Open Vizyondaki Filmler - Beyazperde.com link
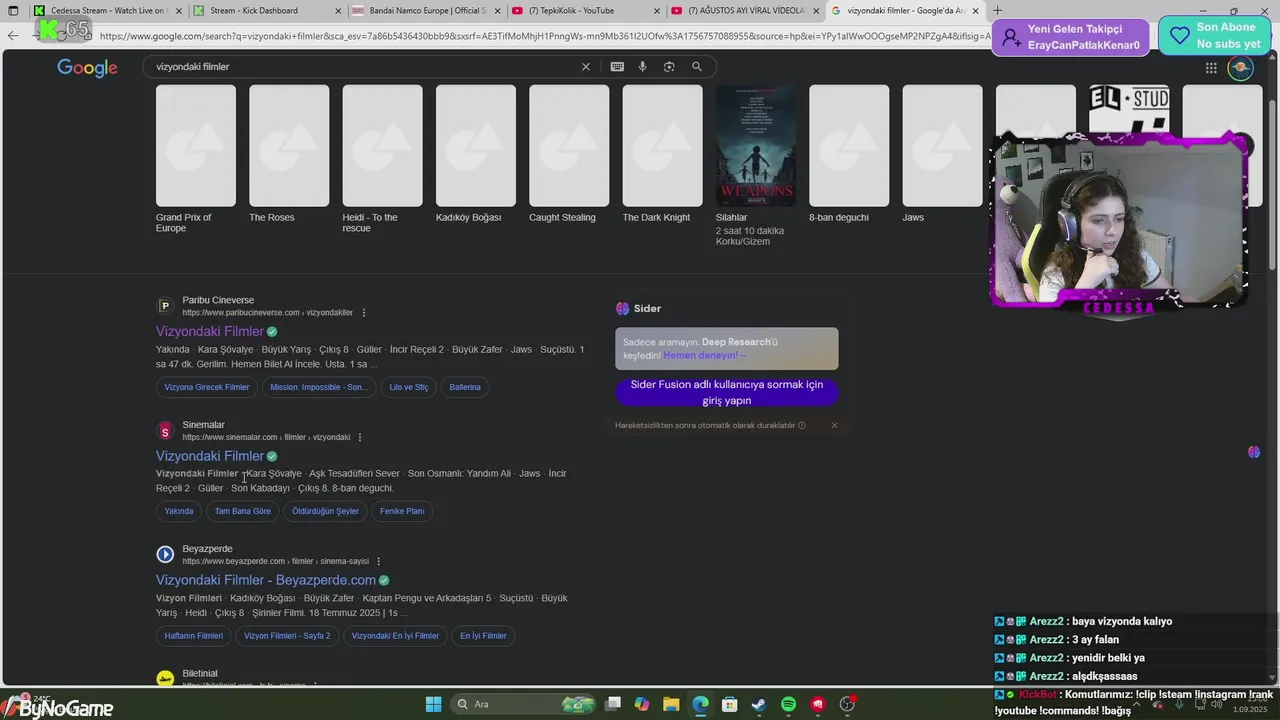1280x720 pixels. coord(266,580)
